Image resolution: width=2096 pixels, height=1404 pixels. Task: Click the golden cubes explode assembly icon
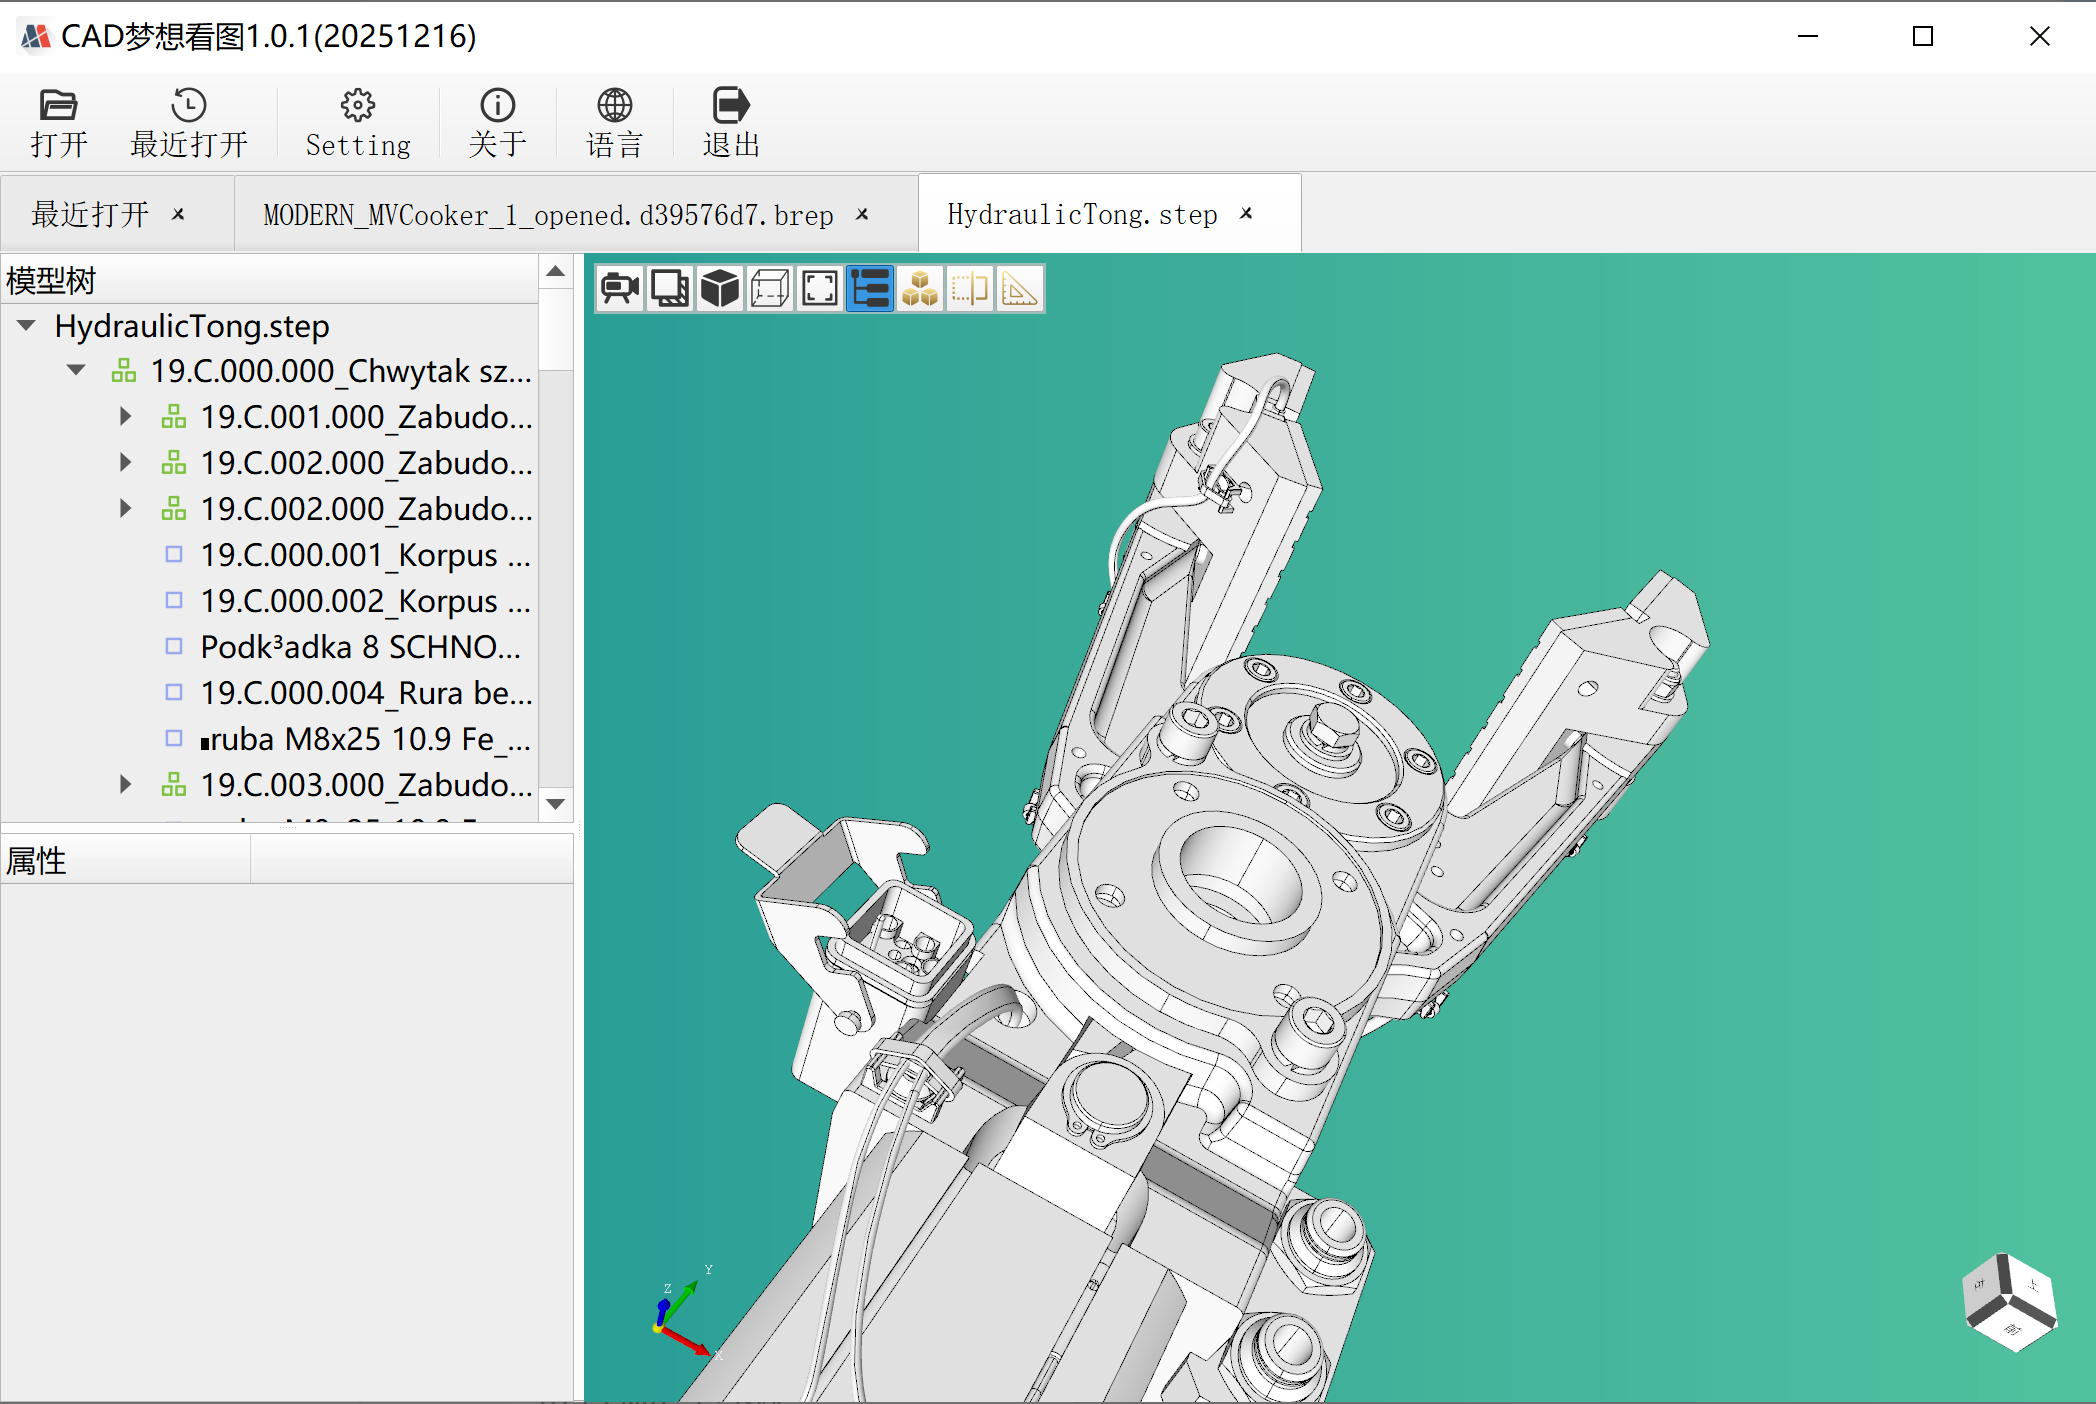click(920, 289)
